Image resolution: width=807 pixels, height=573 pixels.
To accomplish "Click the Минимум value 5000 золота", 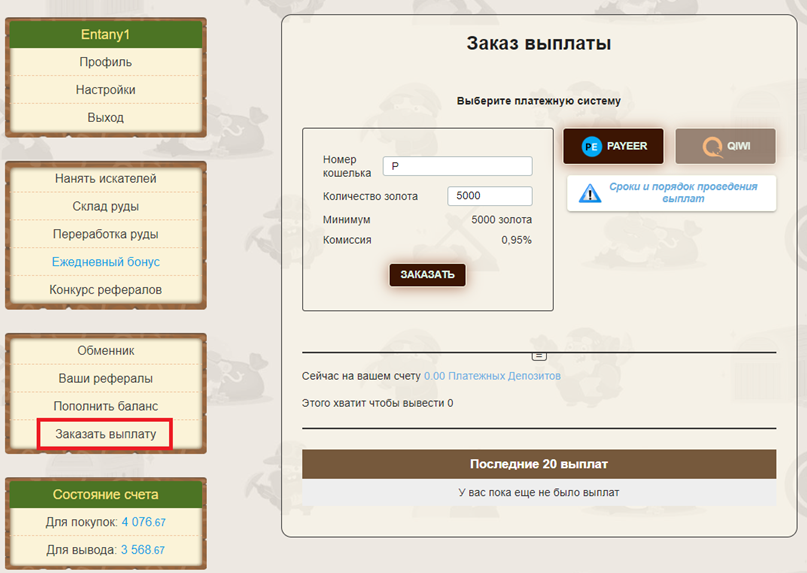I will tap(501, 220).
